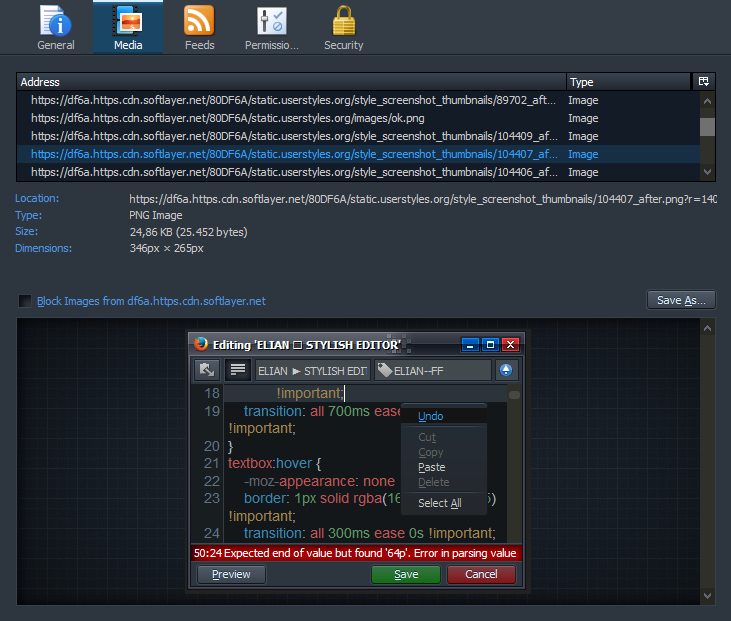Image resolution: width=731 pixels, height=621 pixels.
Task: Click the preview window minimize icon
Action: (x=470, y=345)
